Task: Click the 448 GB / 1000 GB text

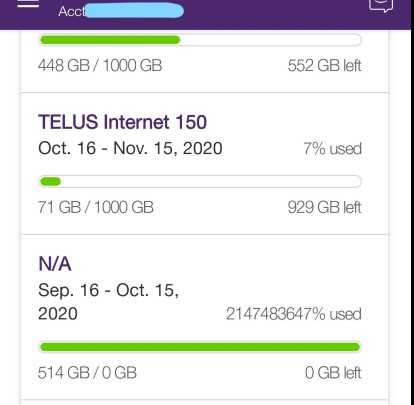Action: 100,65
